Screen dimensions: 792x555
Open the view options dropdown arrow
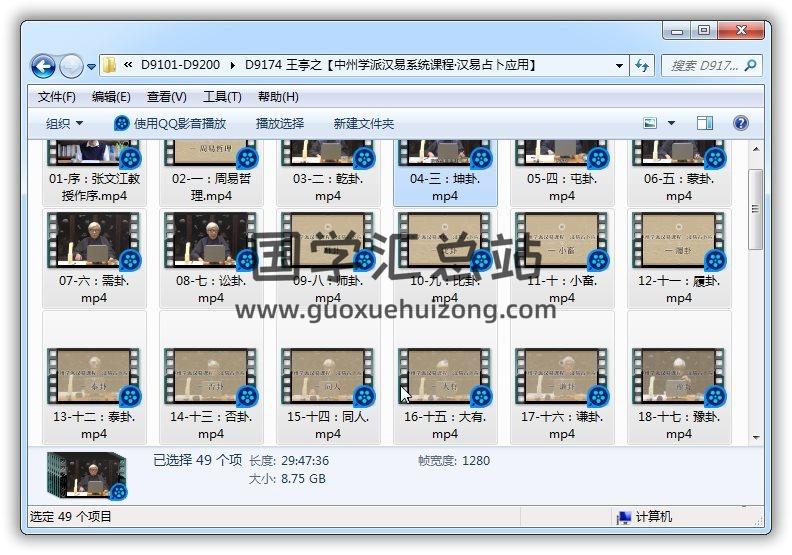671,123
